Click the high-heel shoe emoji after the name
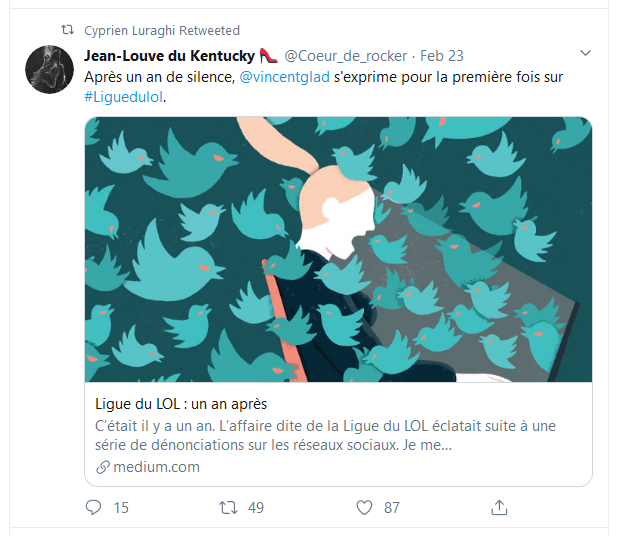This screenshot has height=536, width=617. pos(268,55)
